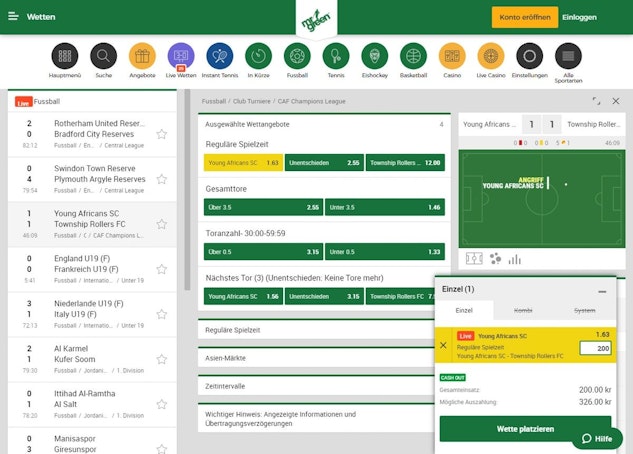Collapse the Einzel bet slip with minus
The image size is (633, 454).
click(x=602, y=291)
